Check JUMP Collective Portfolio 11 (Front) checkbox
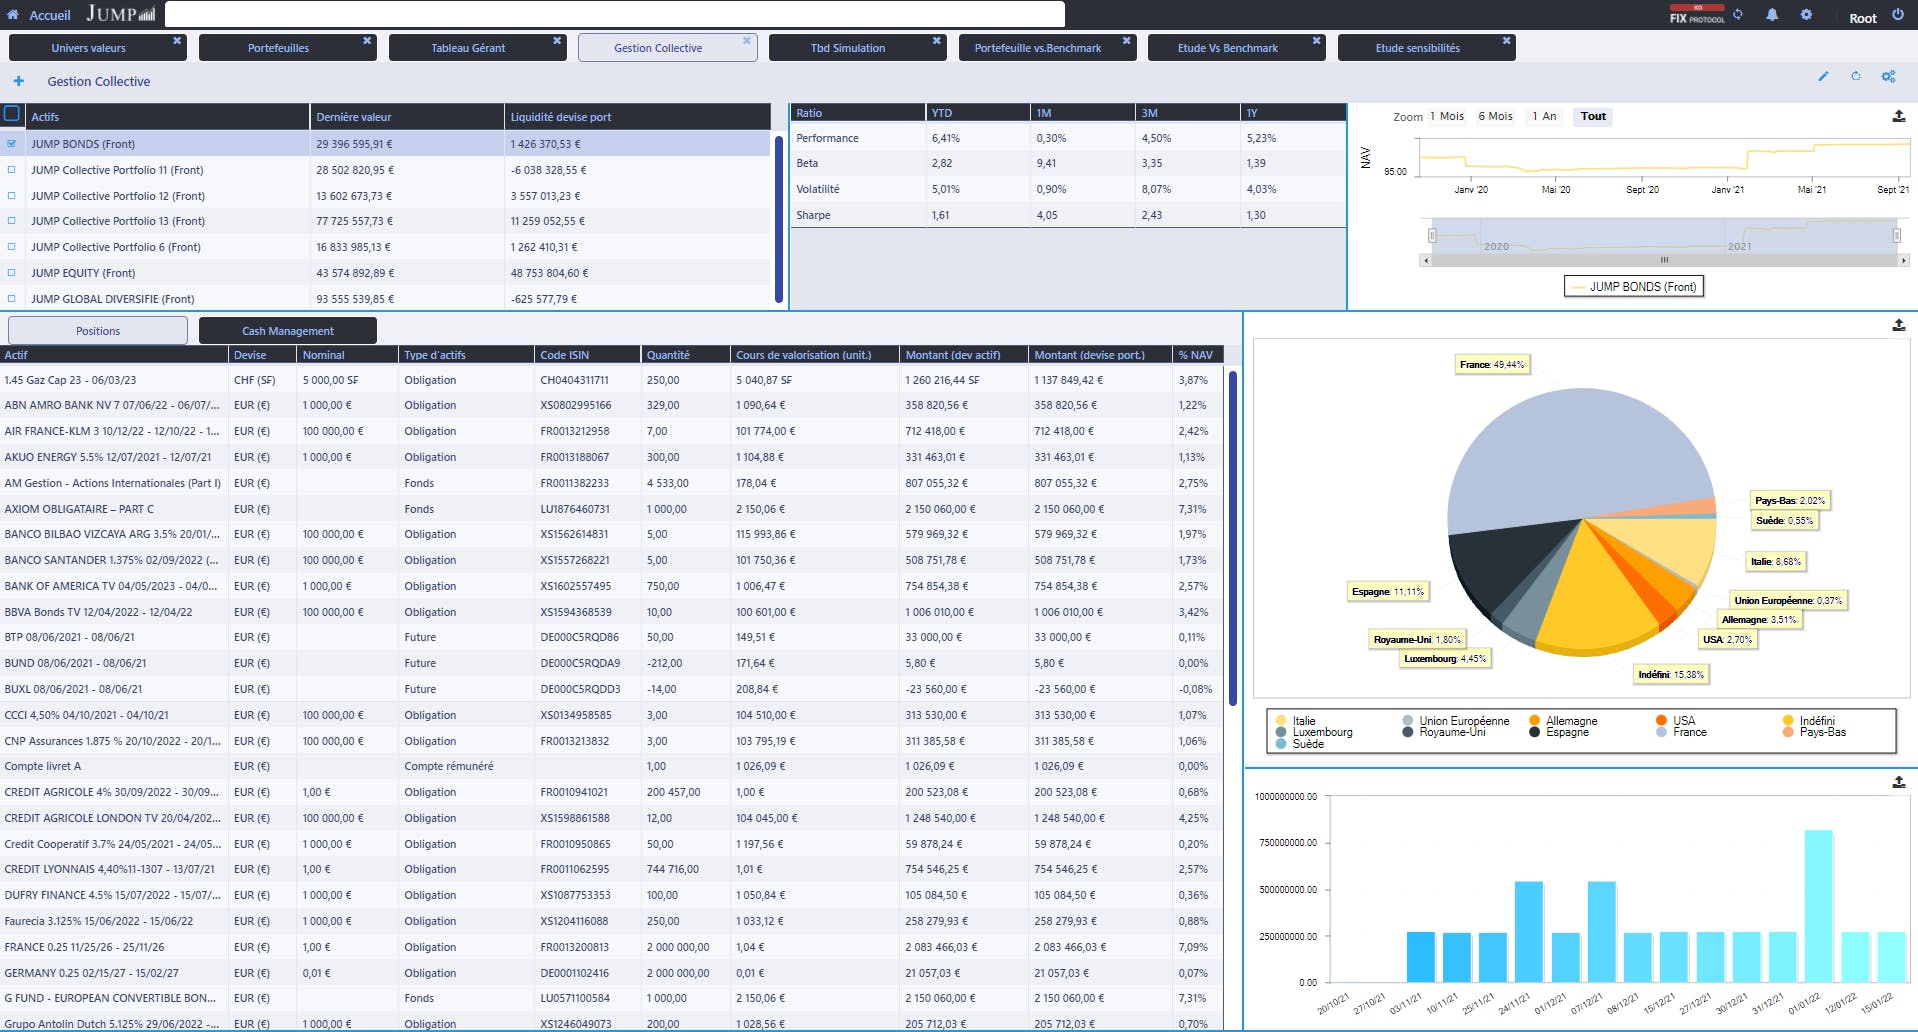 click(x=12, y=170)
